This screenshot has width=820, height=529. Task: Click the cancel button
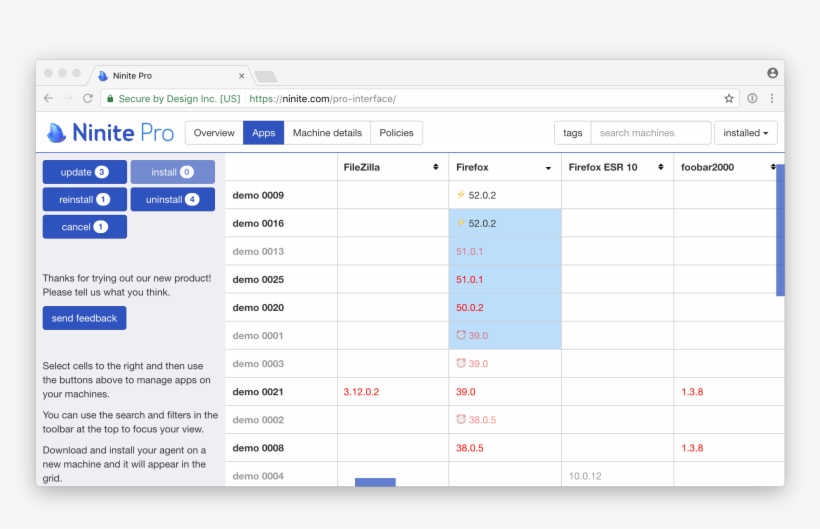[x=85, y=227]
